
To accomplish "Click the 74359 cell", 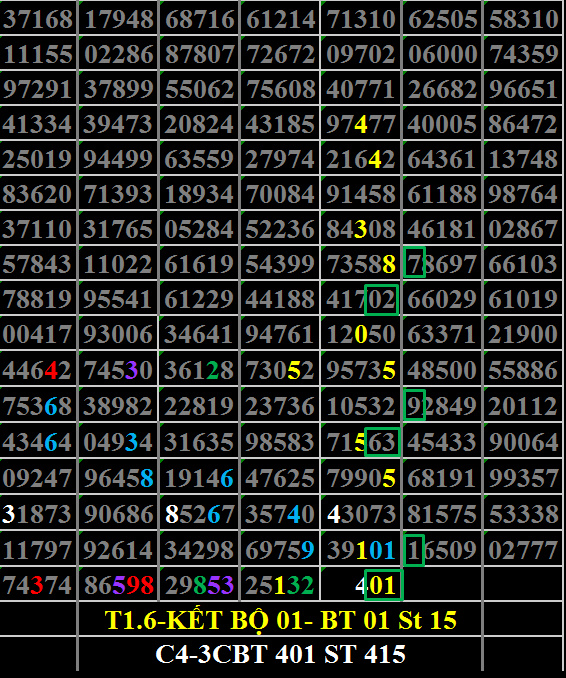I will pos(524,53).
